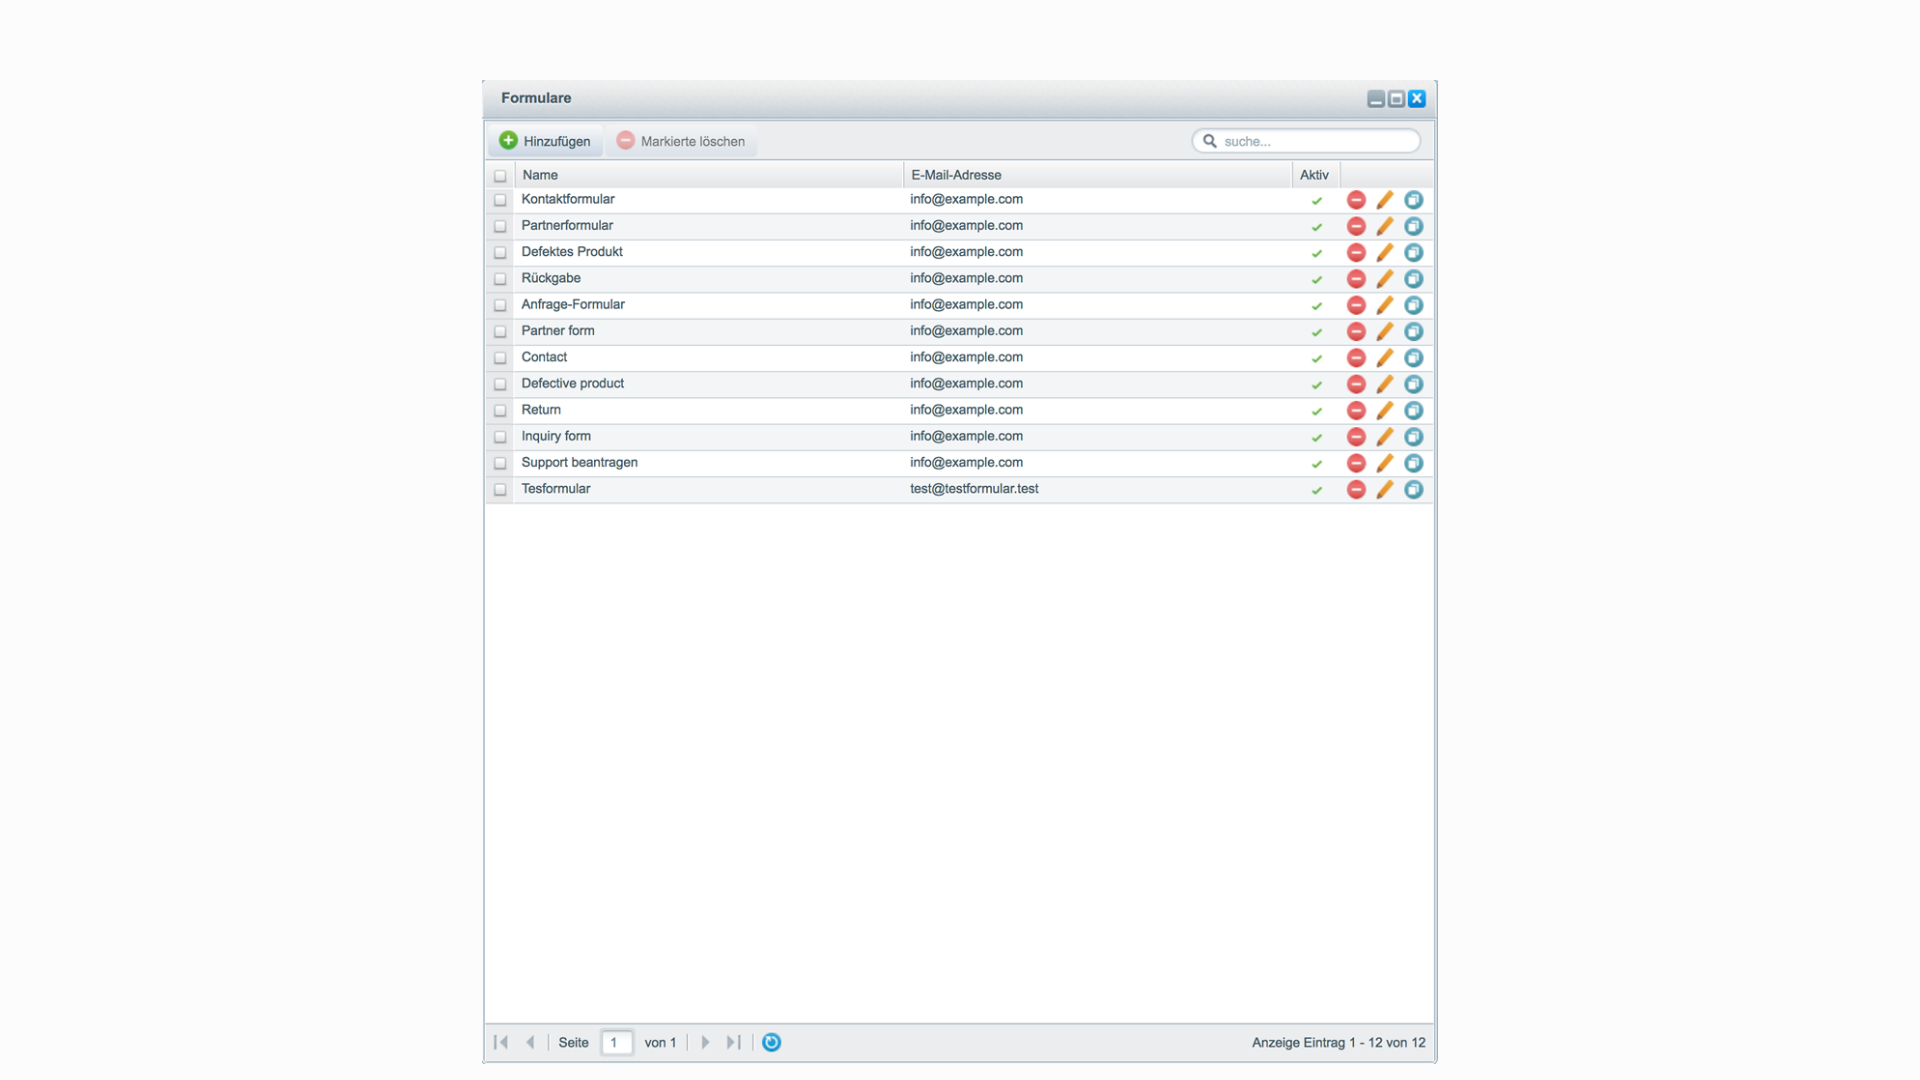
Task: Check the Kontaktformular row checkbox
Action: 500,200
